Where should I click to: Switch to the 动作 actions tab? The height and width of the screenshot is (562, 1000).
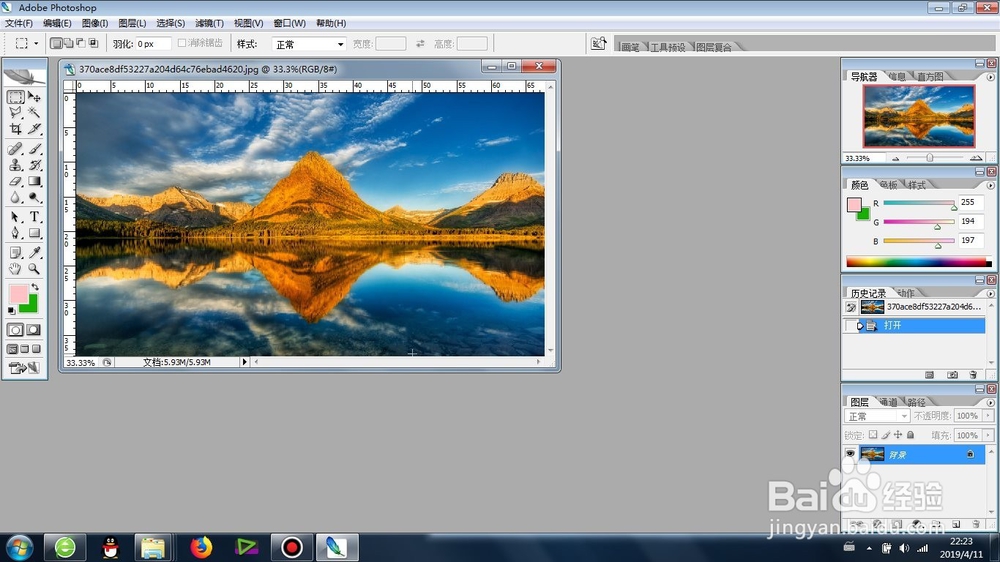pyautogui.click(x=906, y=293)
